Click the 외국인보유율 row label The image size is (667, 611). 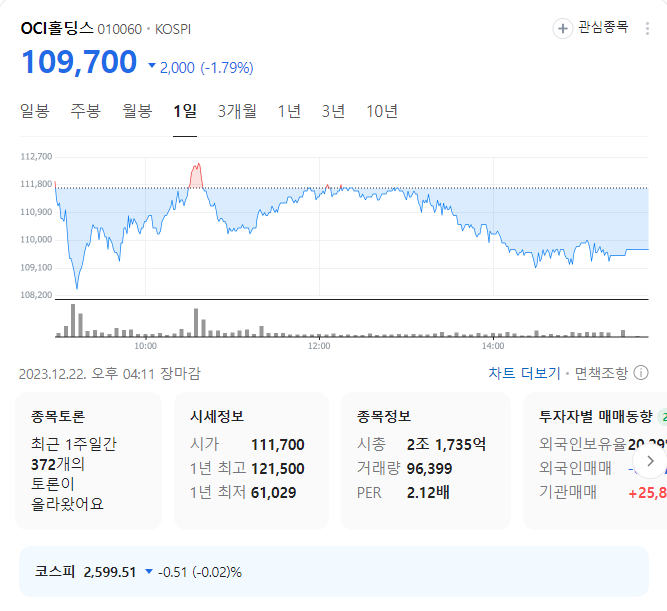pos(583,444)
